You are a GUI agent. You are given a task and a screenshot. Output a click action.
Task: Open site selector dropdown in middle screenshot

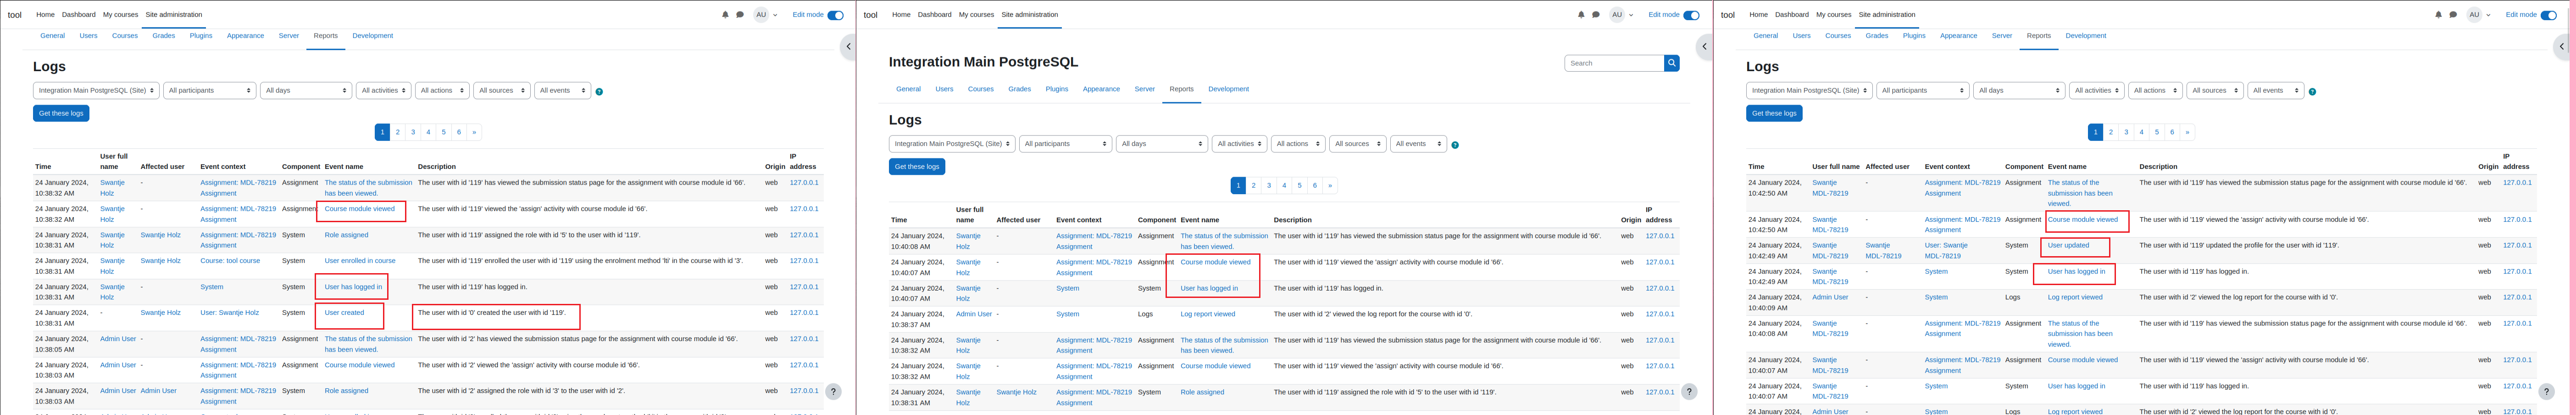(x=952, y=144)
